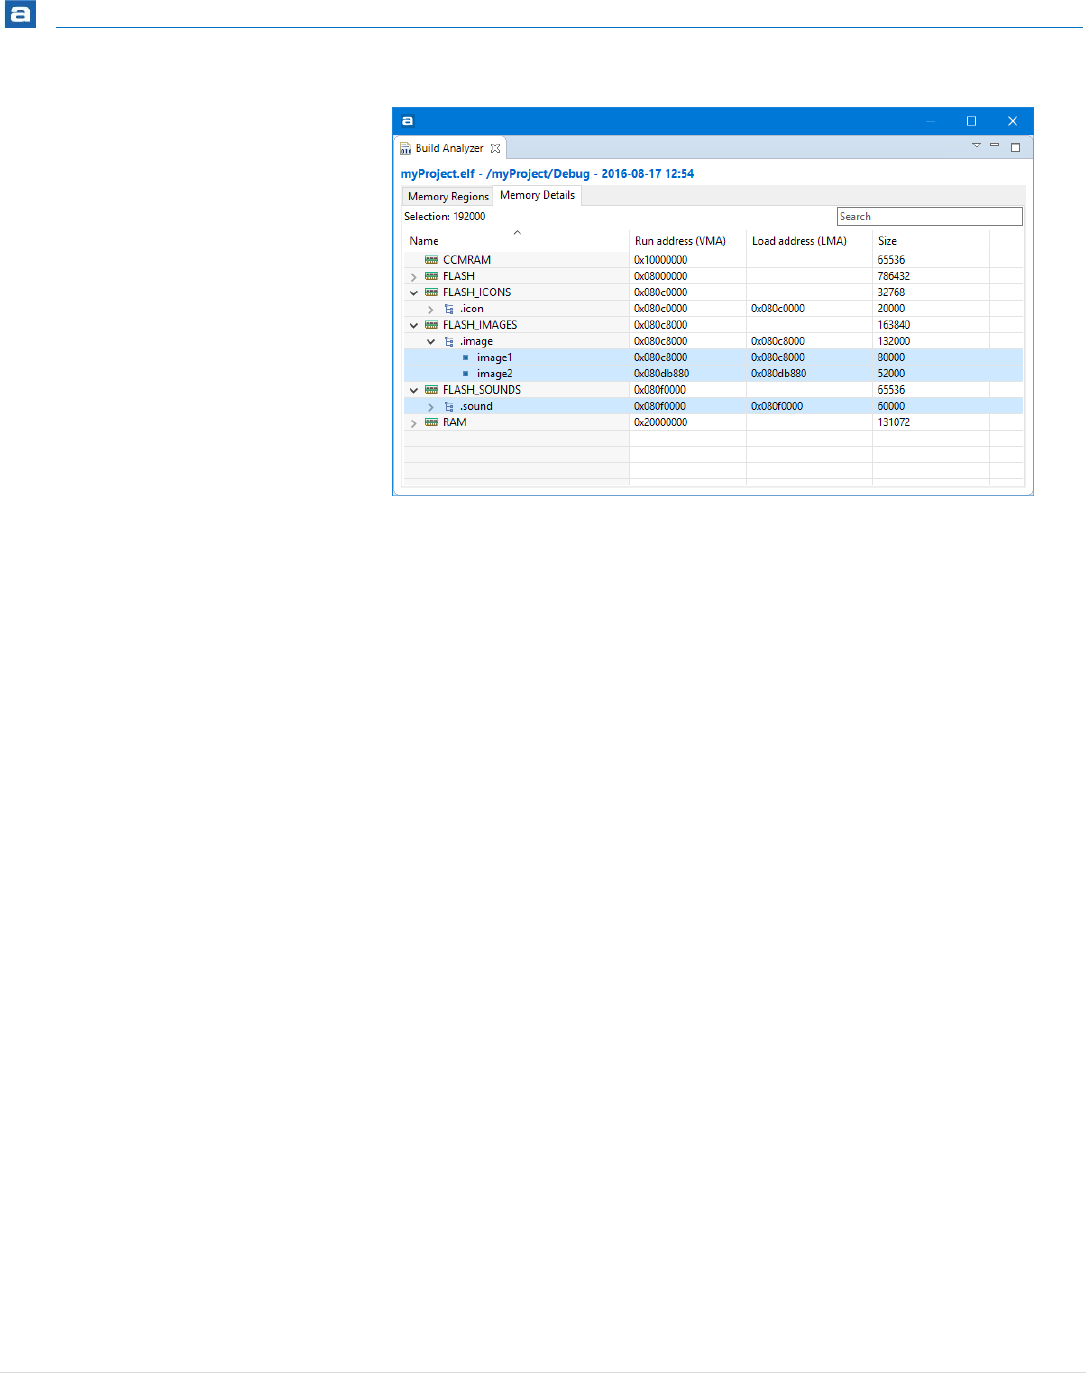
Task: Select the image2 row
Action: pyautogui.click(x=713, y=374)
